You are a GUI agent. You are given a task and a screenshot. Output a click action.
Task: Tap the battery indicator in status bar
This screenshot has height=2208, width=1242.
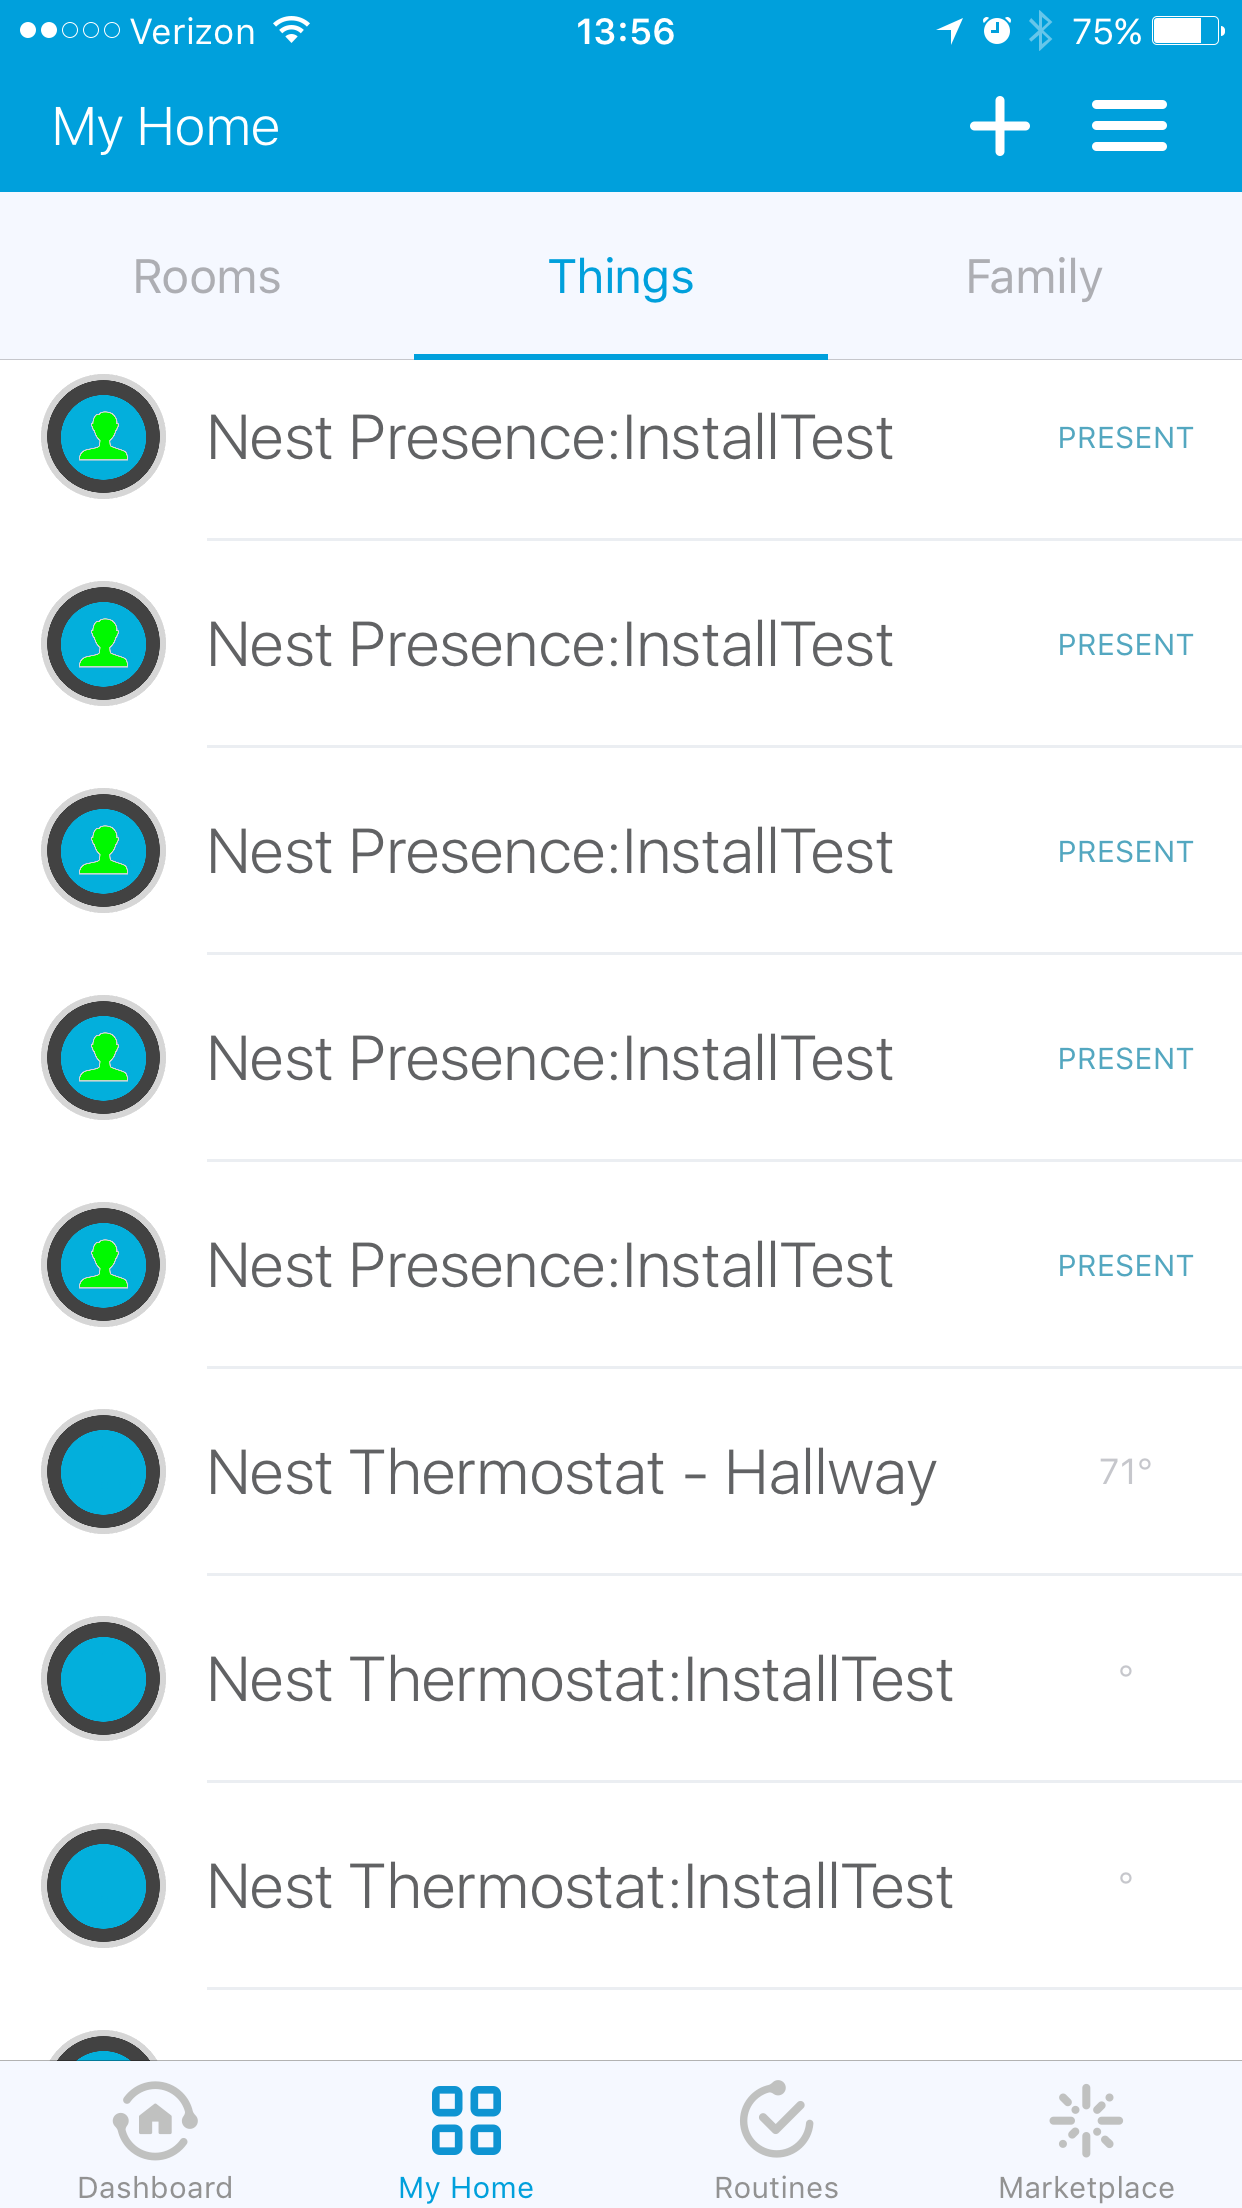[1187, 32]
